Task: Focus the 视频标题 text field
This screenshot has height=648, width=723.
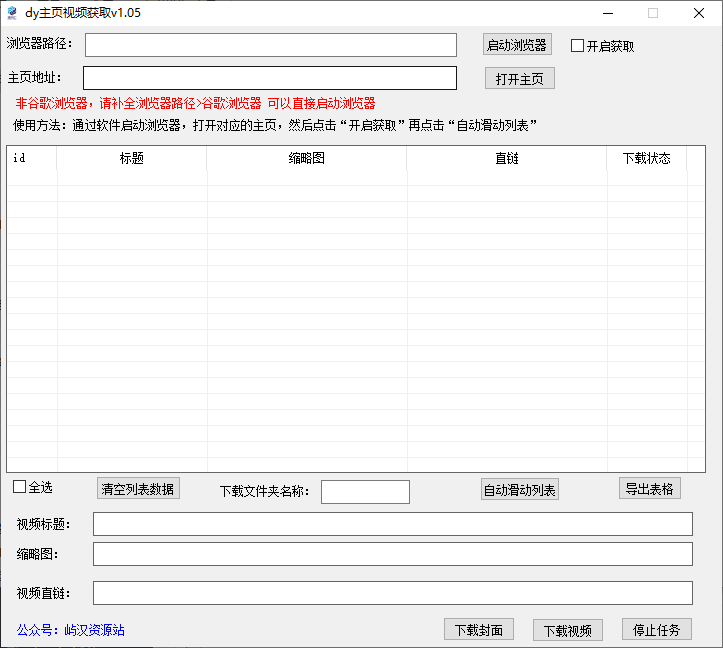Action: 393,524
